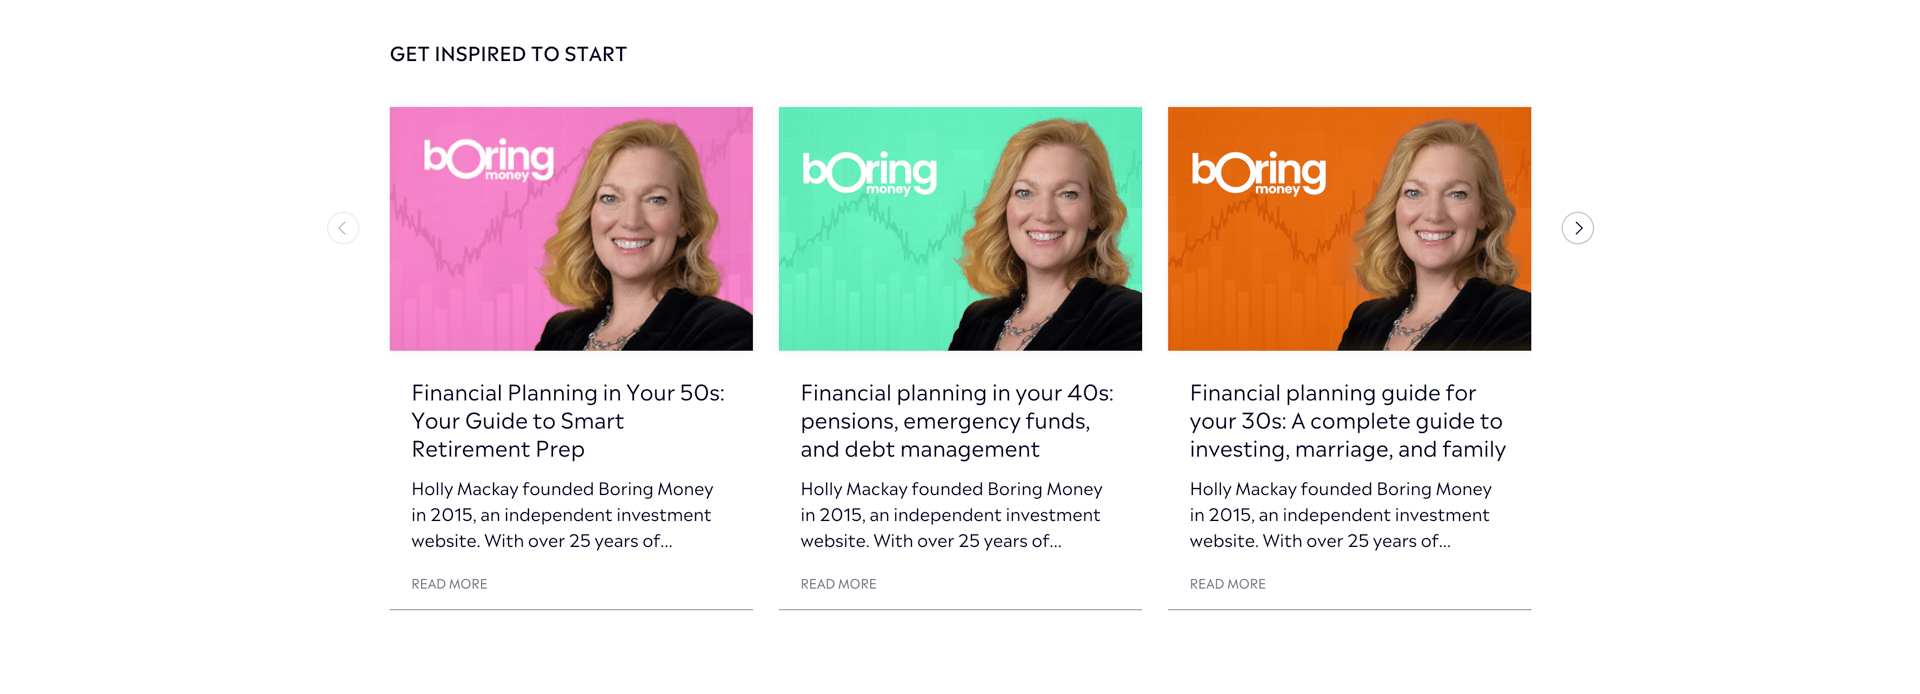Open 'Financial planning guide for your 30s' title
The width and height of the screenshot is (1920, 694).
(x=1348, y=421)
